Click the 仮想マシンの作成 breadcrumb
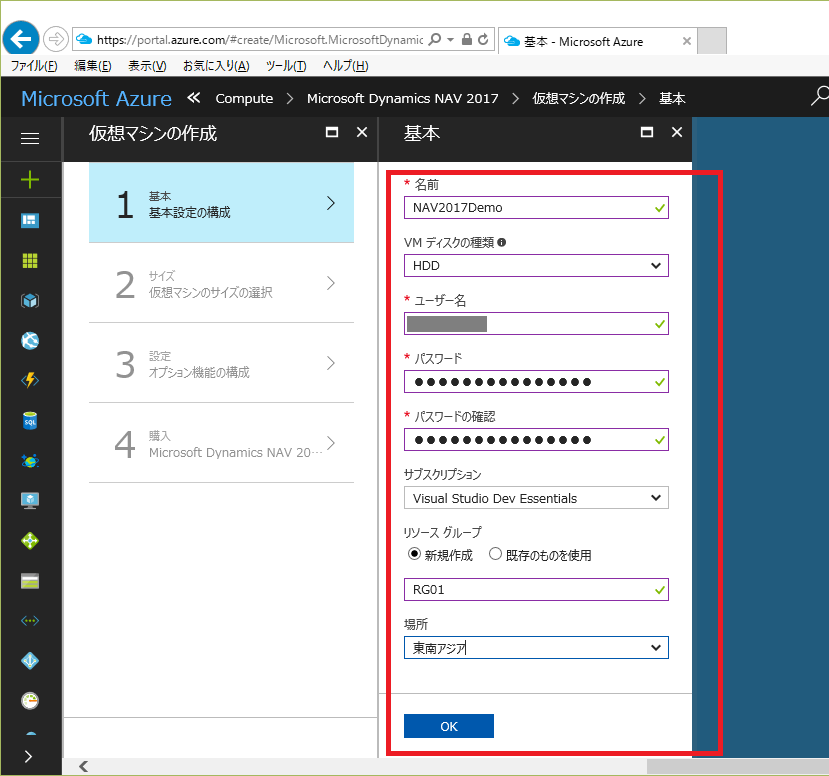 point(579,98)
